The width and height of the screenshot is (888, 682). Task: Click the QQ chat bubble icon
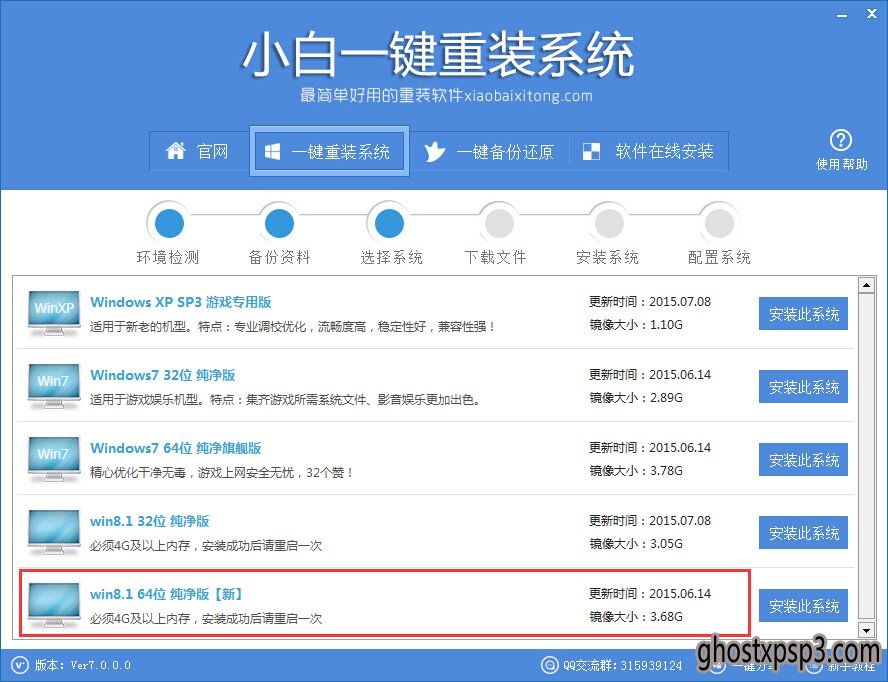[x=549, y=665]
